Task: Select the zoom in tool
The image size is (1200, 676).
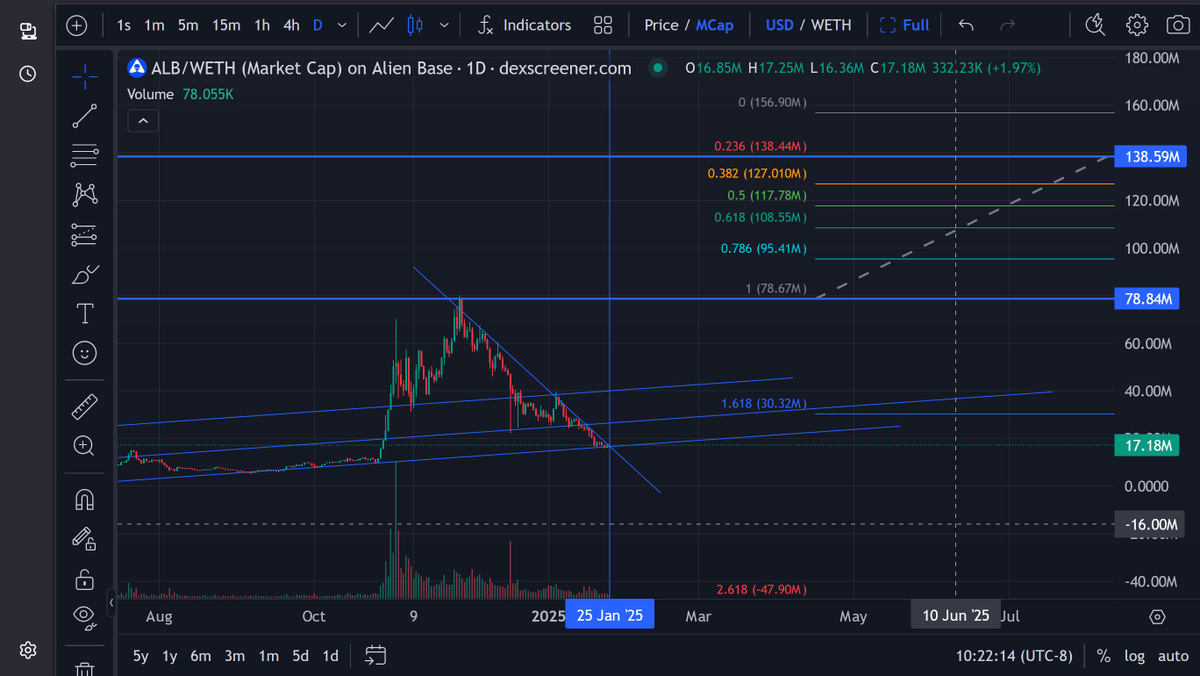Action: [85, 445]
